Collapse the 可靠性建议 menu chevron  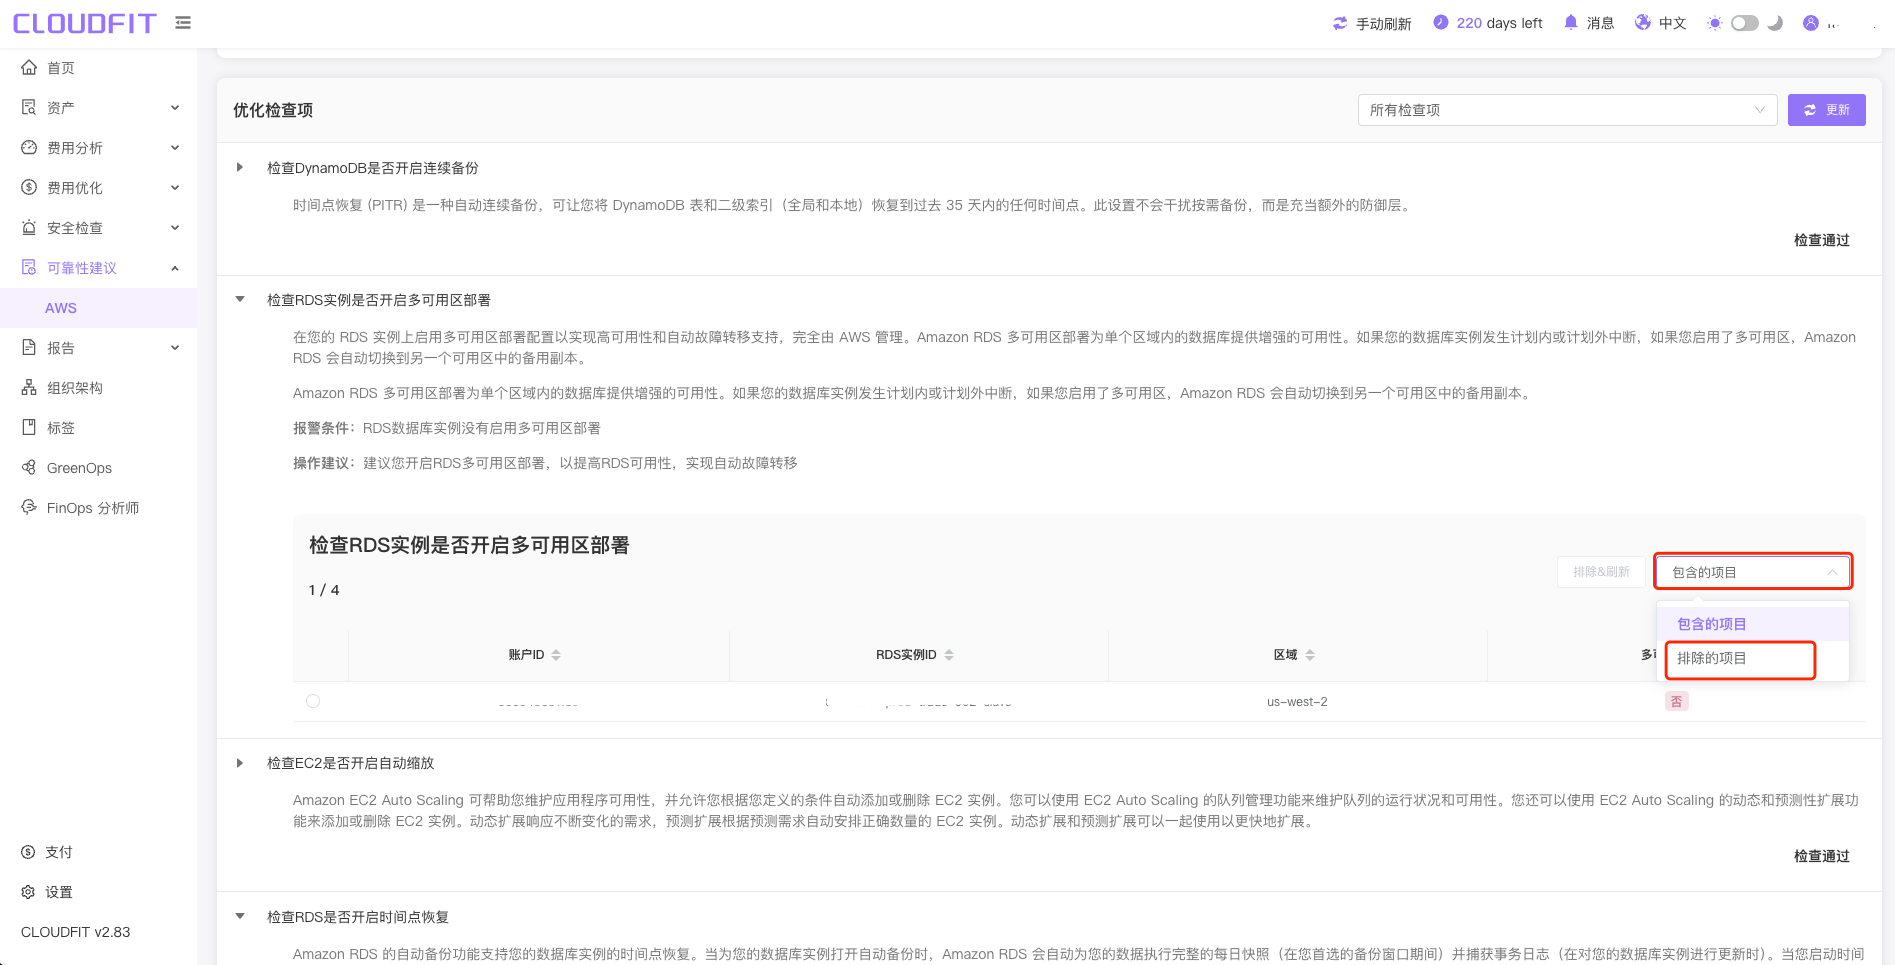click(x=175, y=268)
